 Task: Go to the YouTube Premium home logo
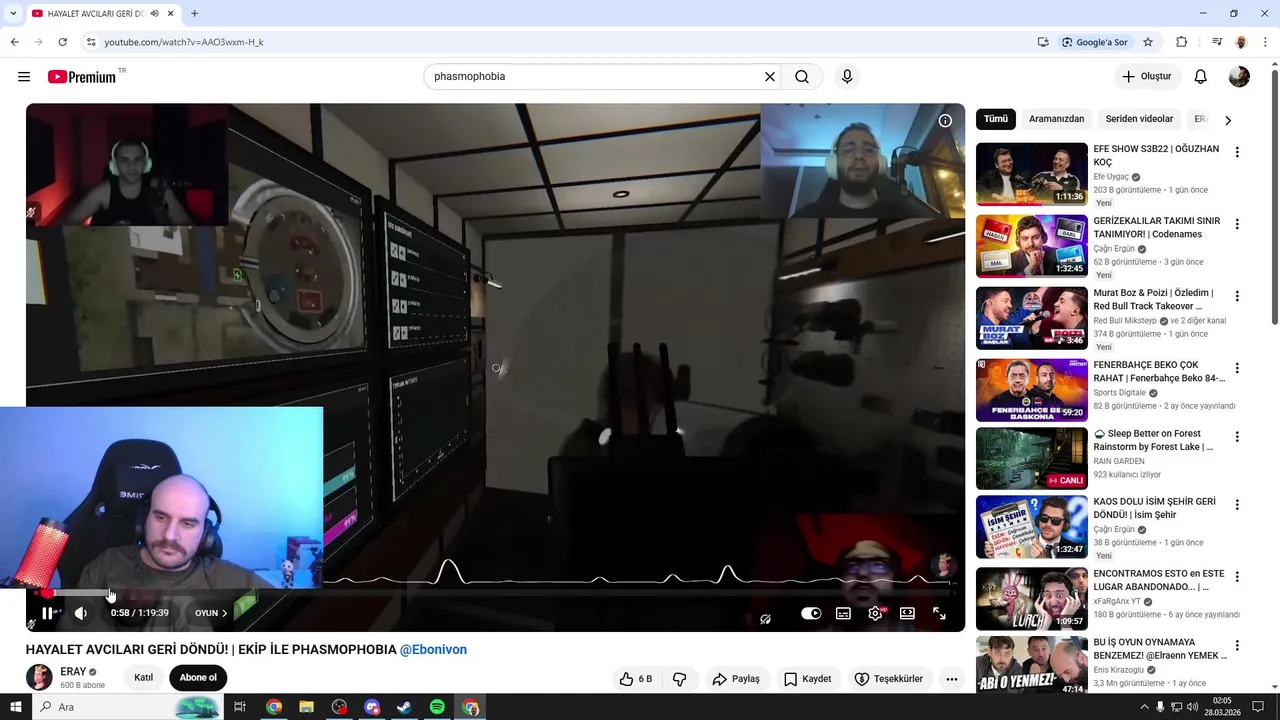(x=82, y=77)
